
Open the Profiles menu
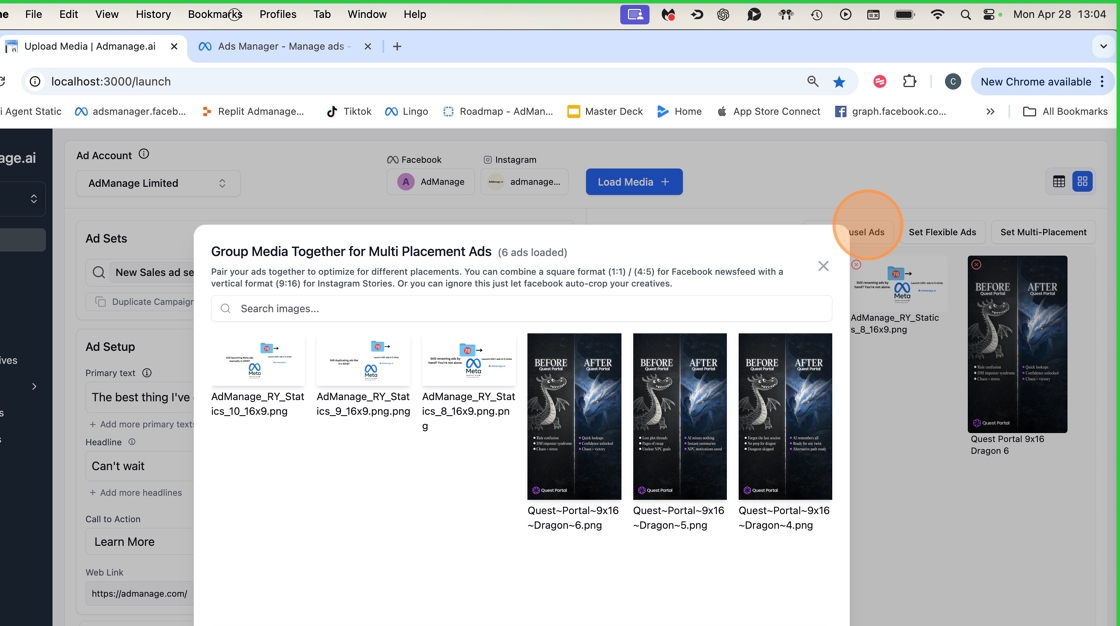pyautogui.click(x=277, y=14)
